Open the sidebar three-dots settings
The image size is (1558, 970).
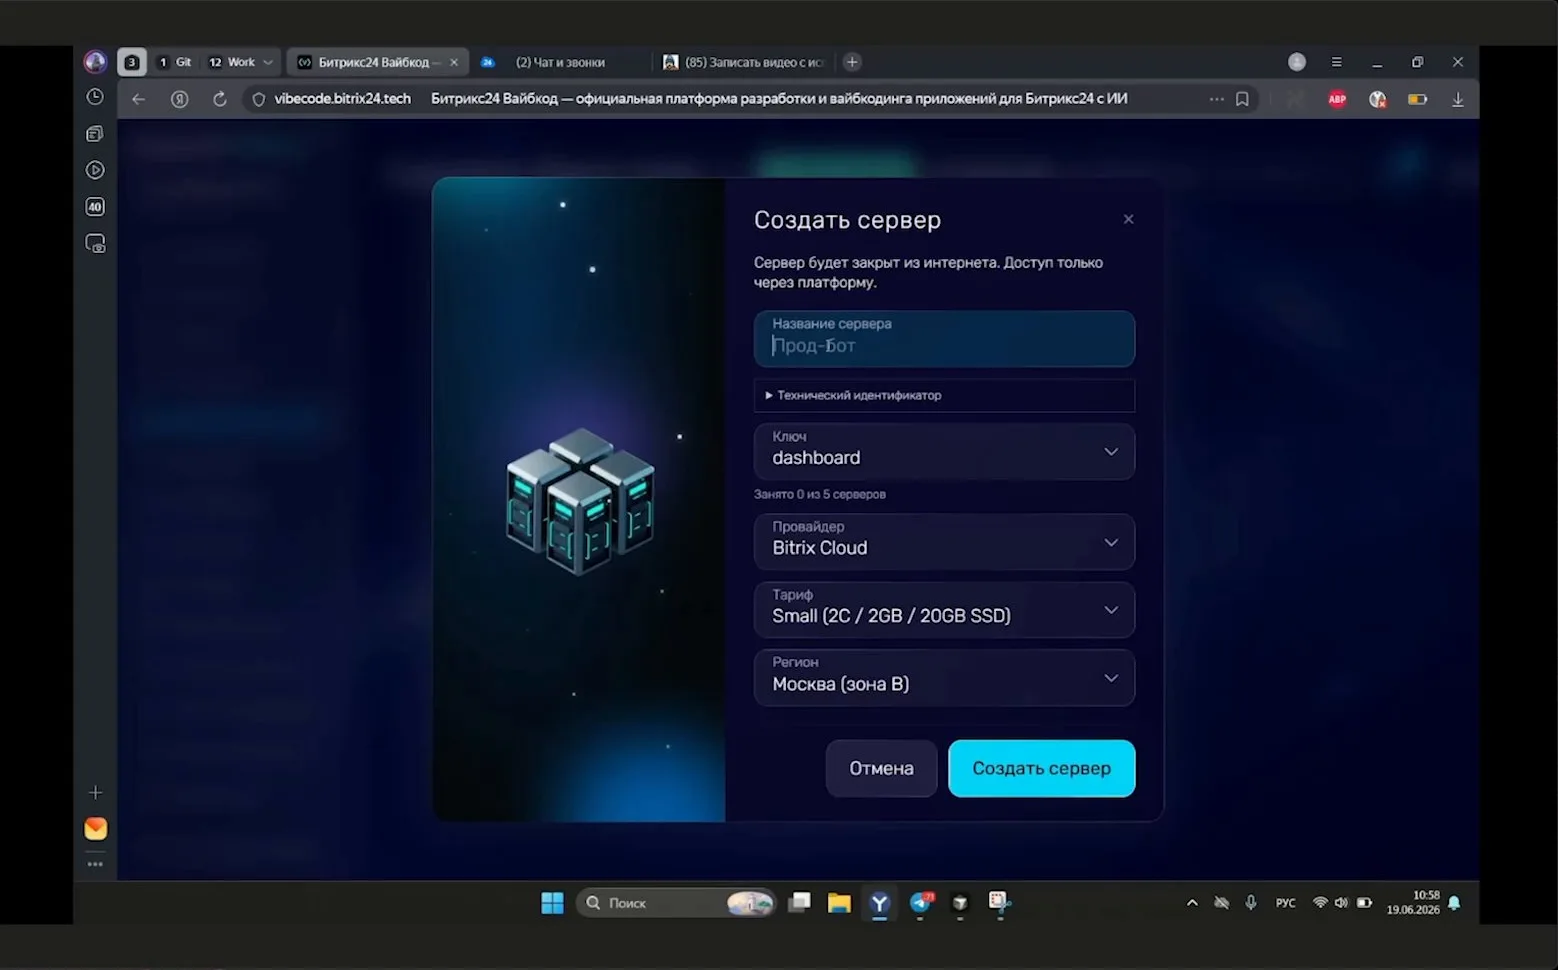(95, 864)
